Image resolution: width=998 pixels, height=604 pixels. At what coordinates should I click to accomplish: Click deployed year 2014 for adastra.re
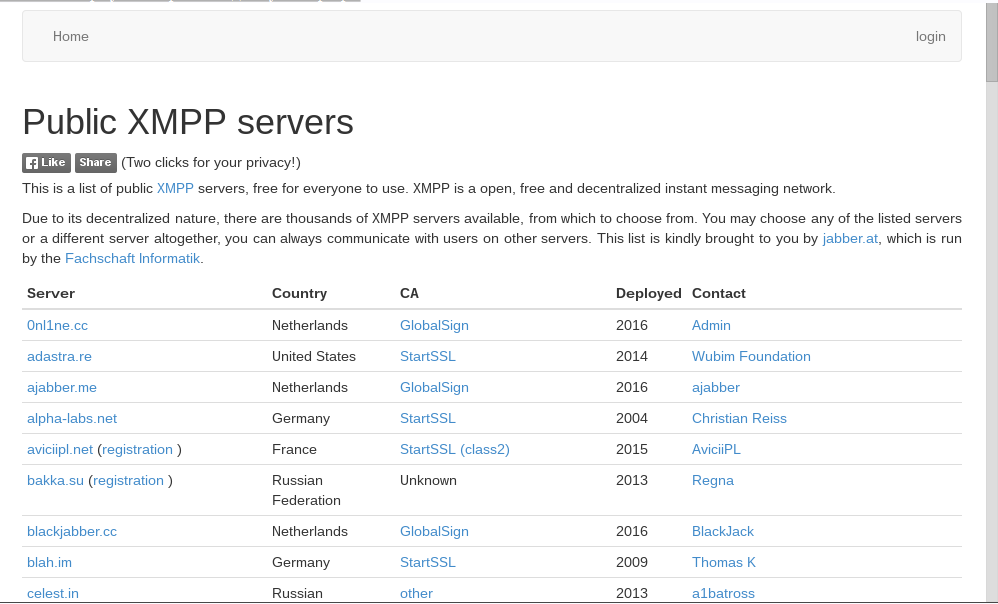point(632,356)
